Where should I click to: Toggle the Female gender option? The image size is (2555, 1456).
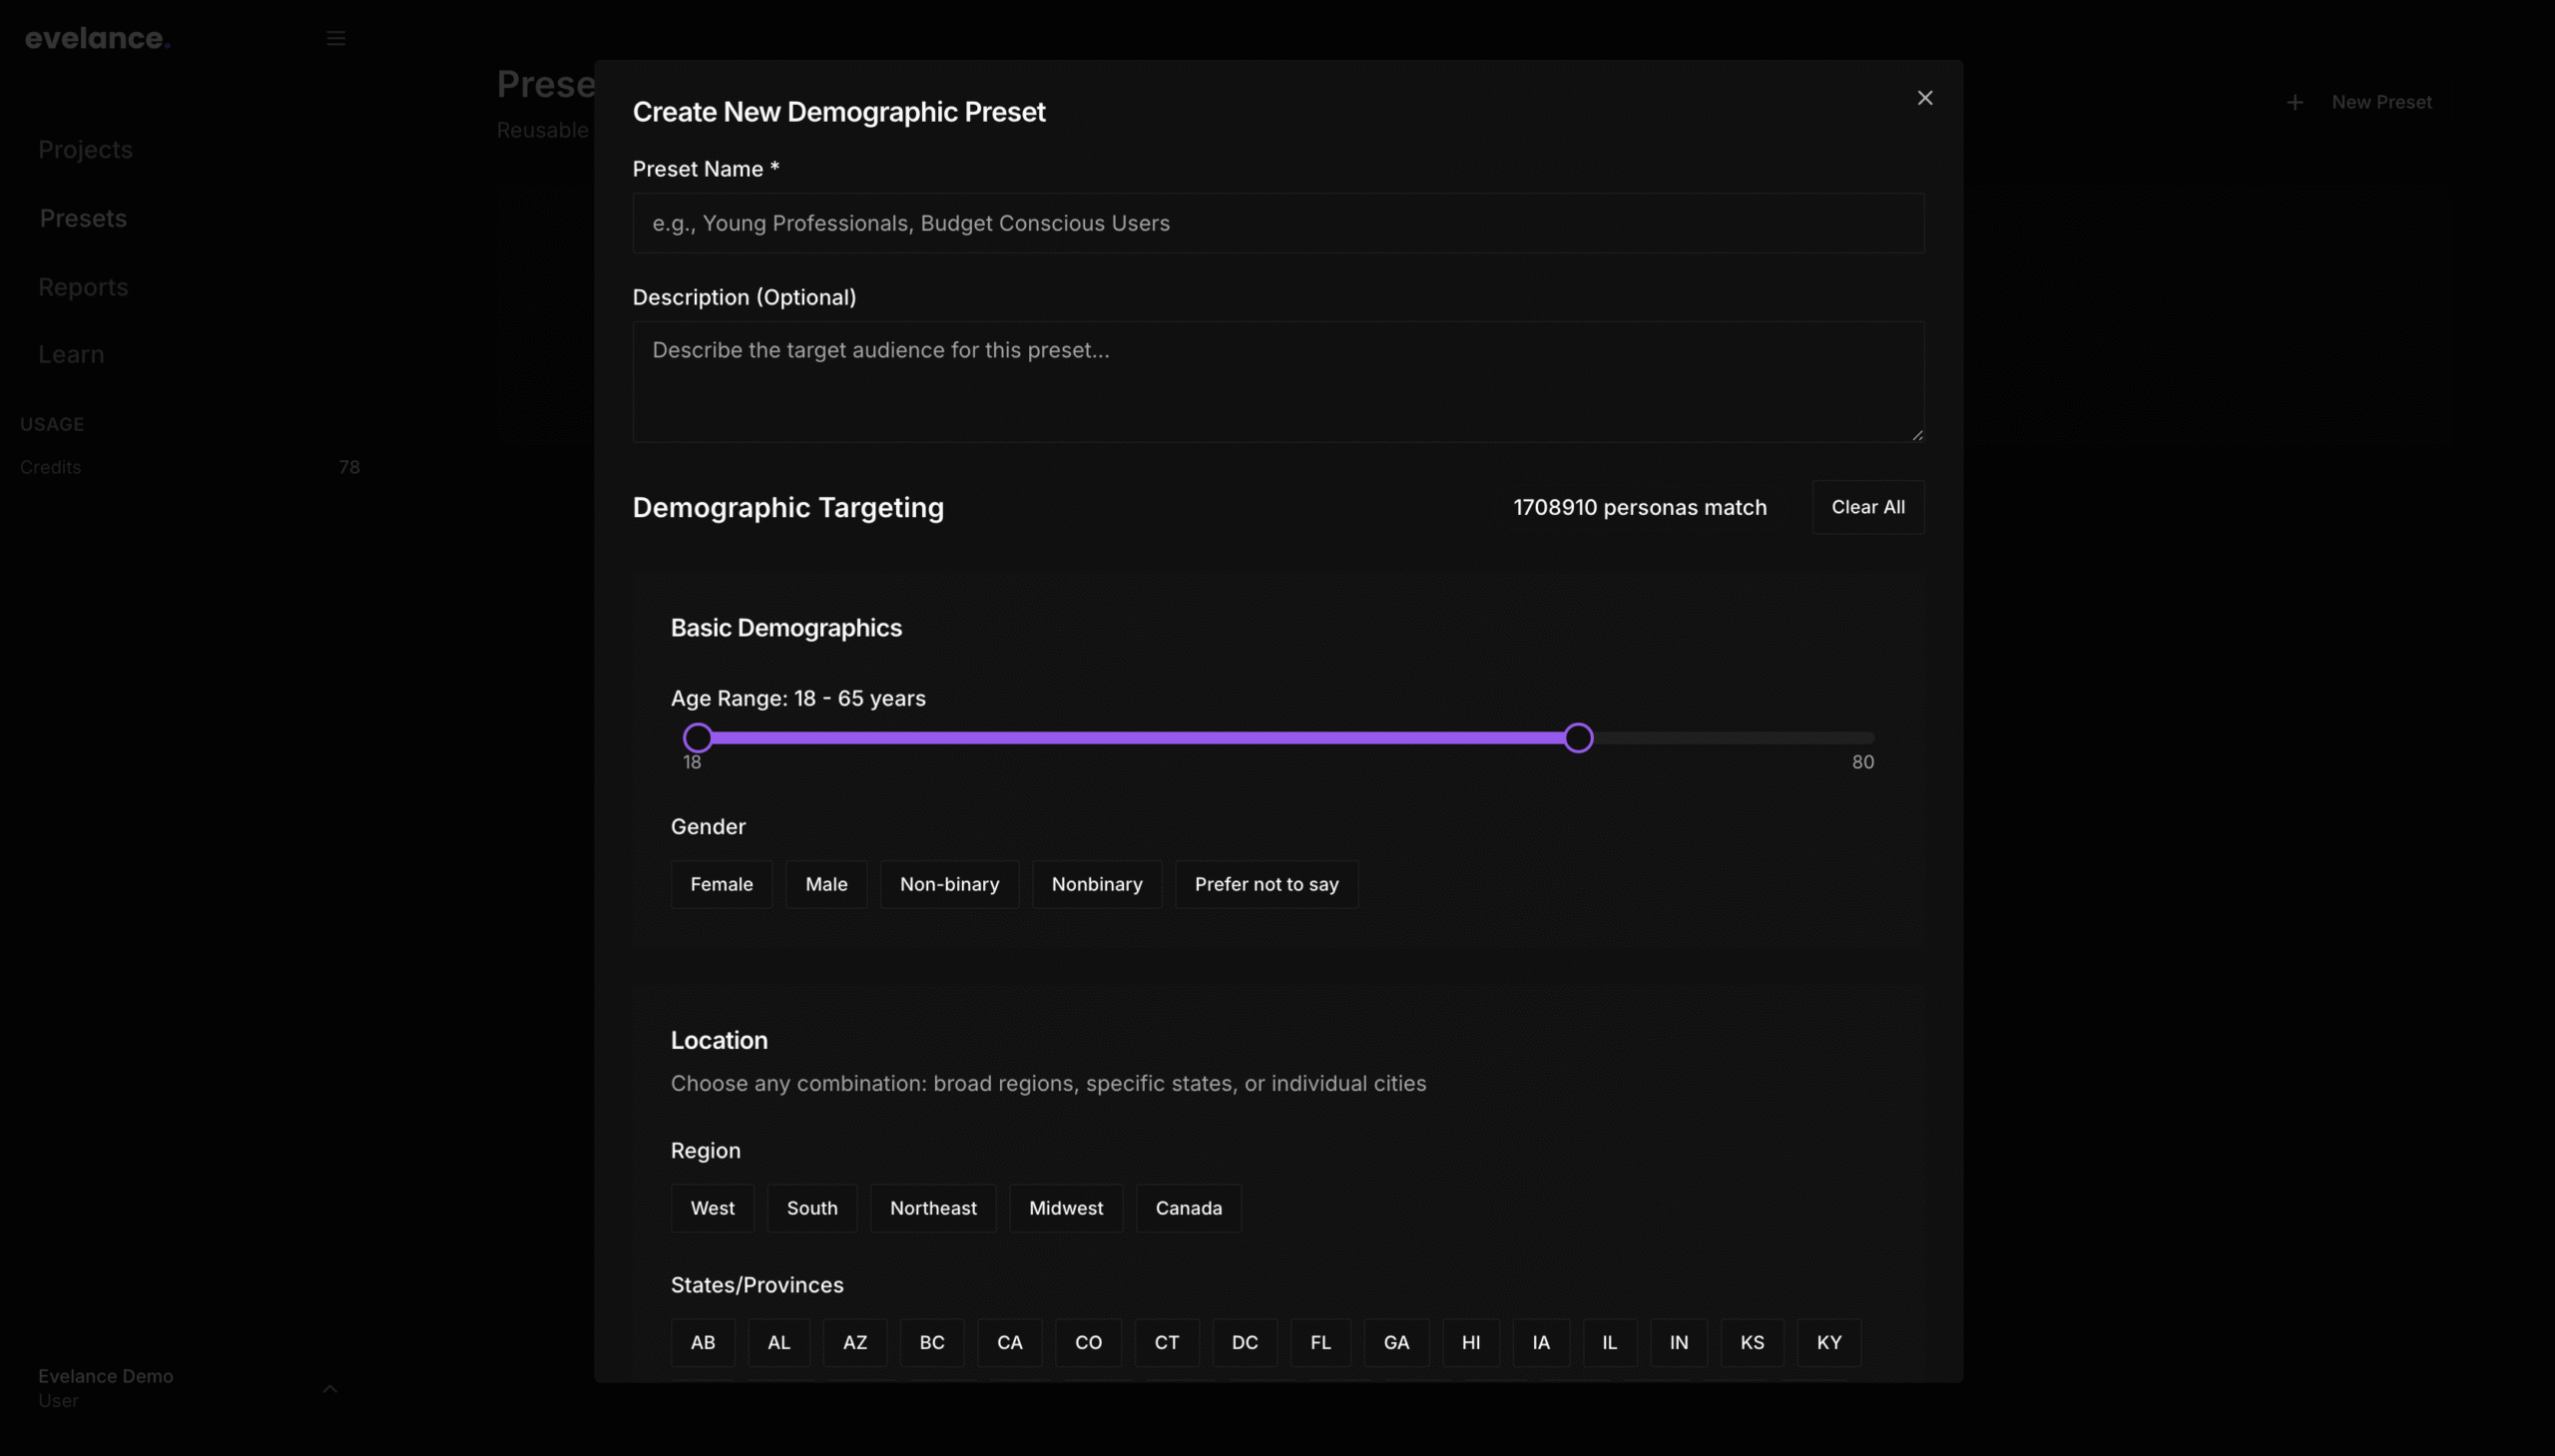[721, 884]
